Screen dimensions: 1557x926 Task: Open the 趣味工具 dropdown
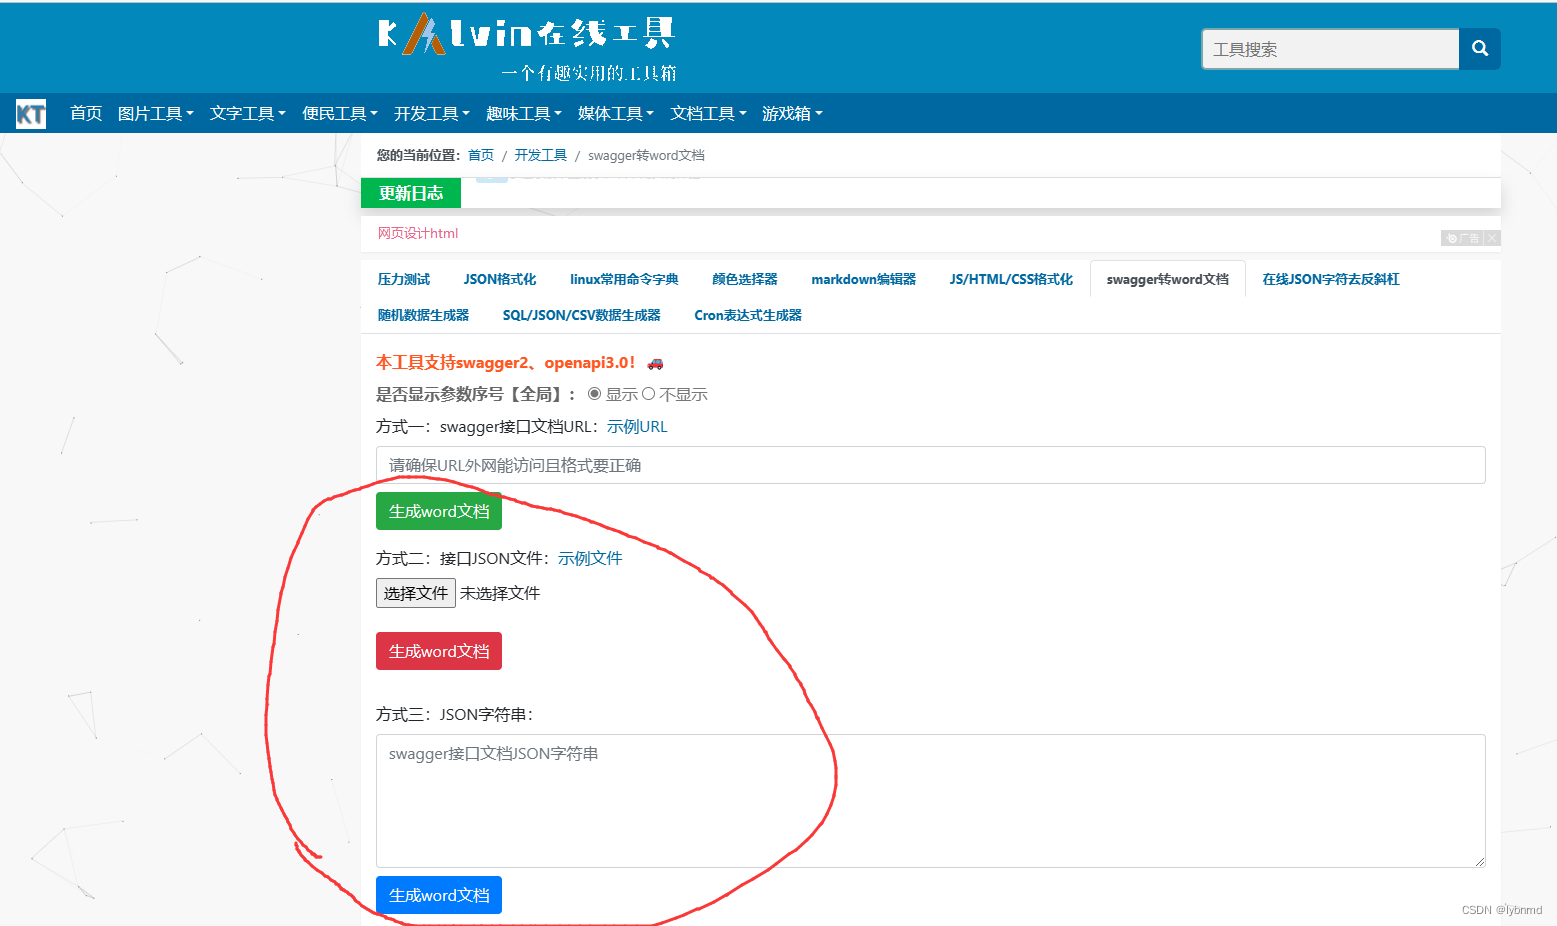(x=524, y=113)
